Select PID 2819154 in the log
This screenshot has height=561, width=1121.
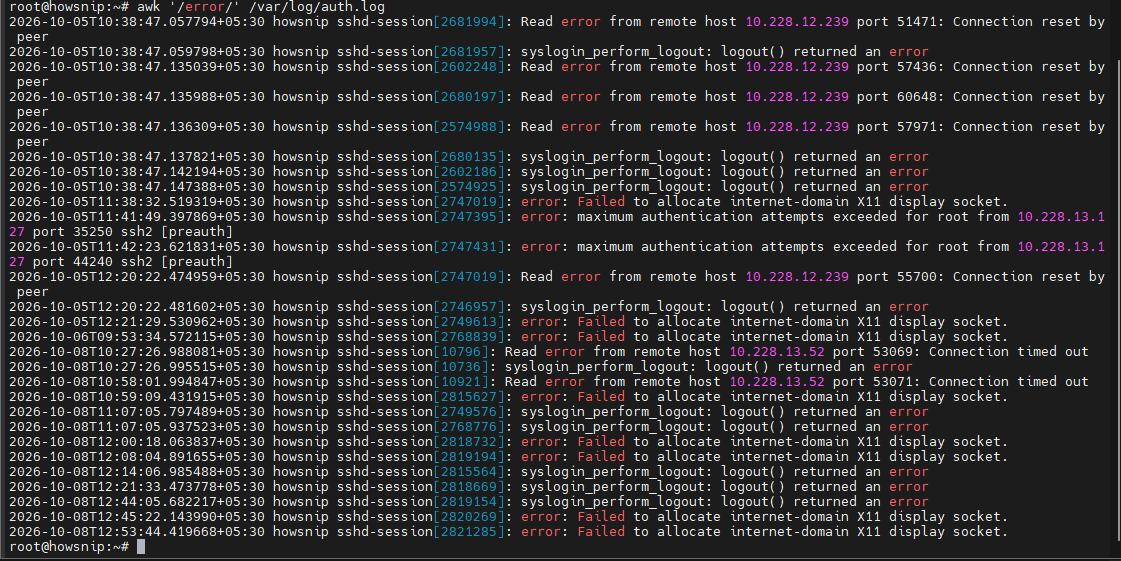(x=469, y=502)
